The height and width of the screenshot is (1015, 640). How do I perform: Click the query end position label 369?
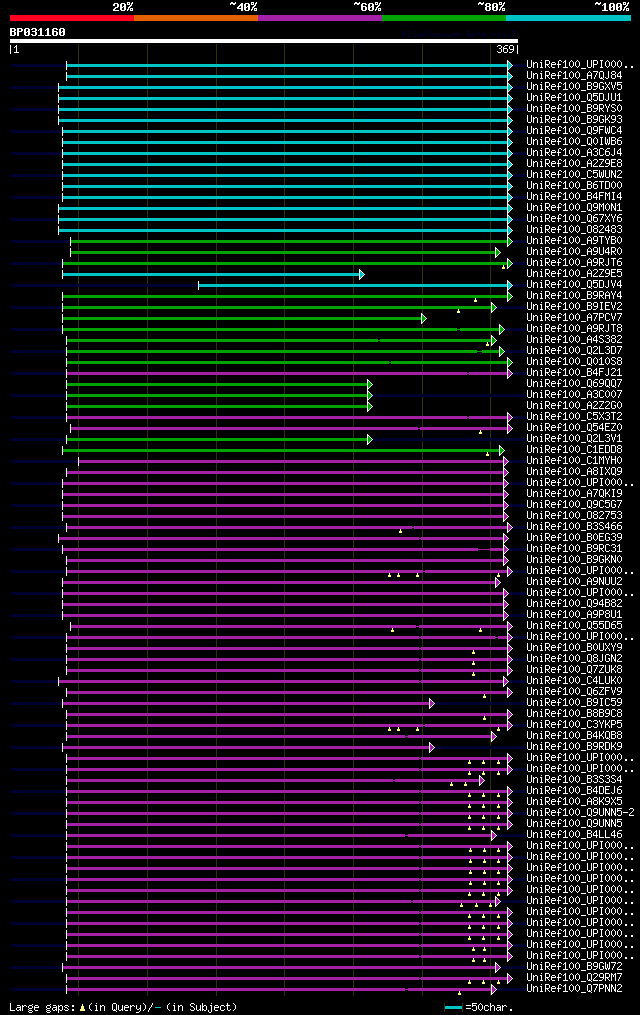(505, 49)
